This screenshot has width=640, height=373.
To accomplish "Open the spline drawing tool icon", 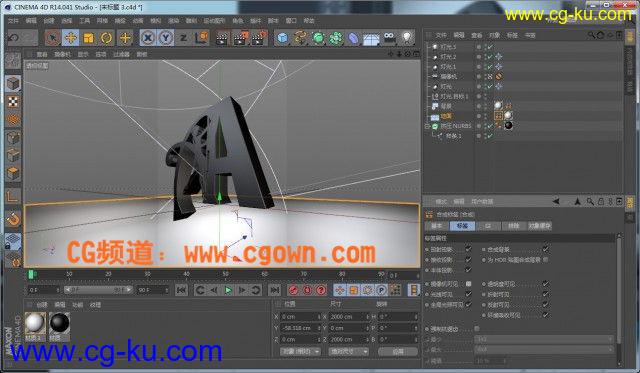I will coord(300,38).
